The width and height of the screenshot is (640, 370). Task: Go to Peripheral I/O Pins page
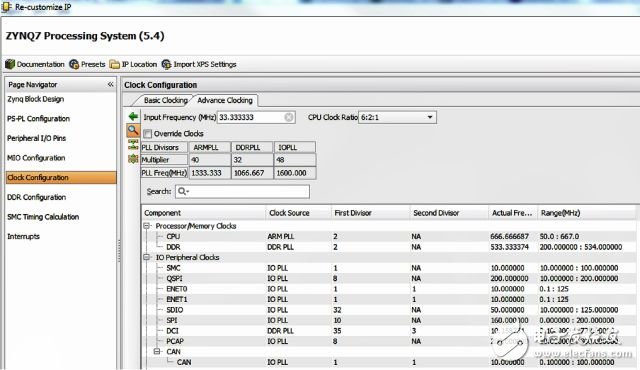click(x=36, y=138)
